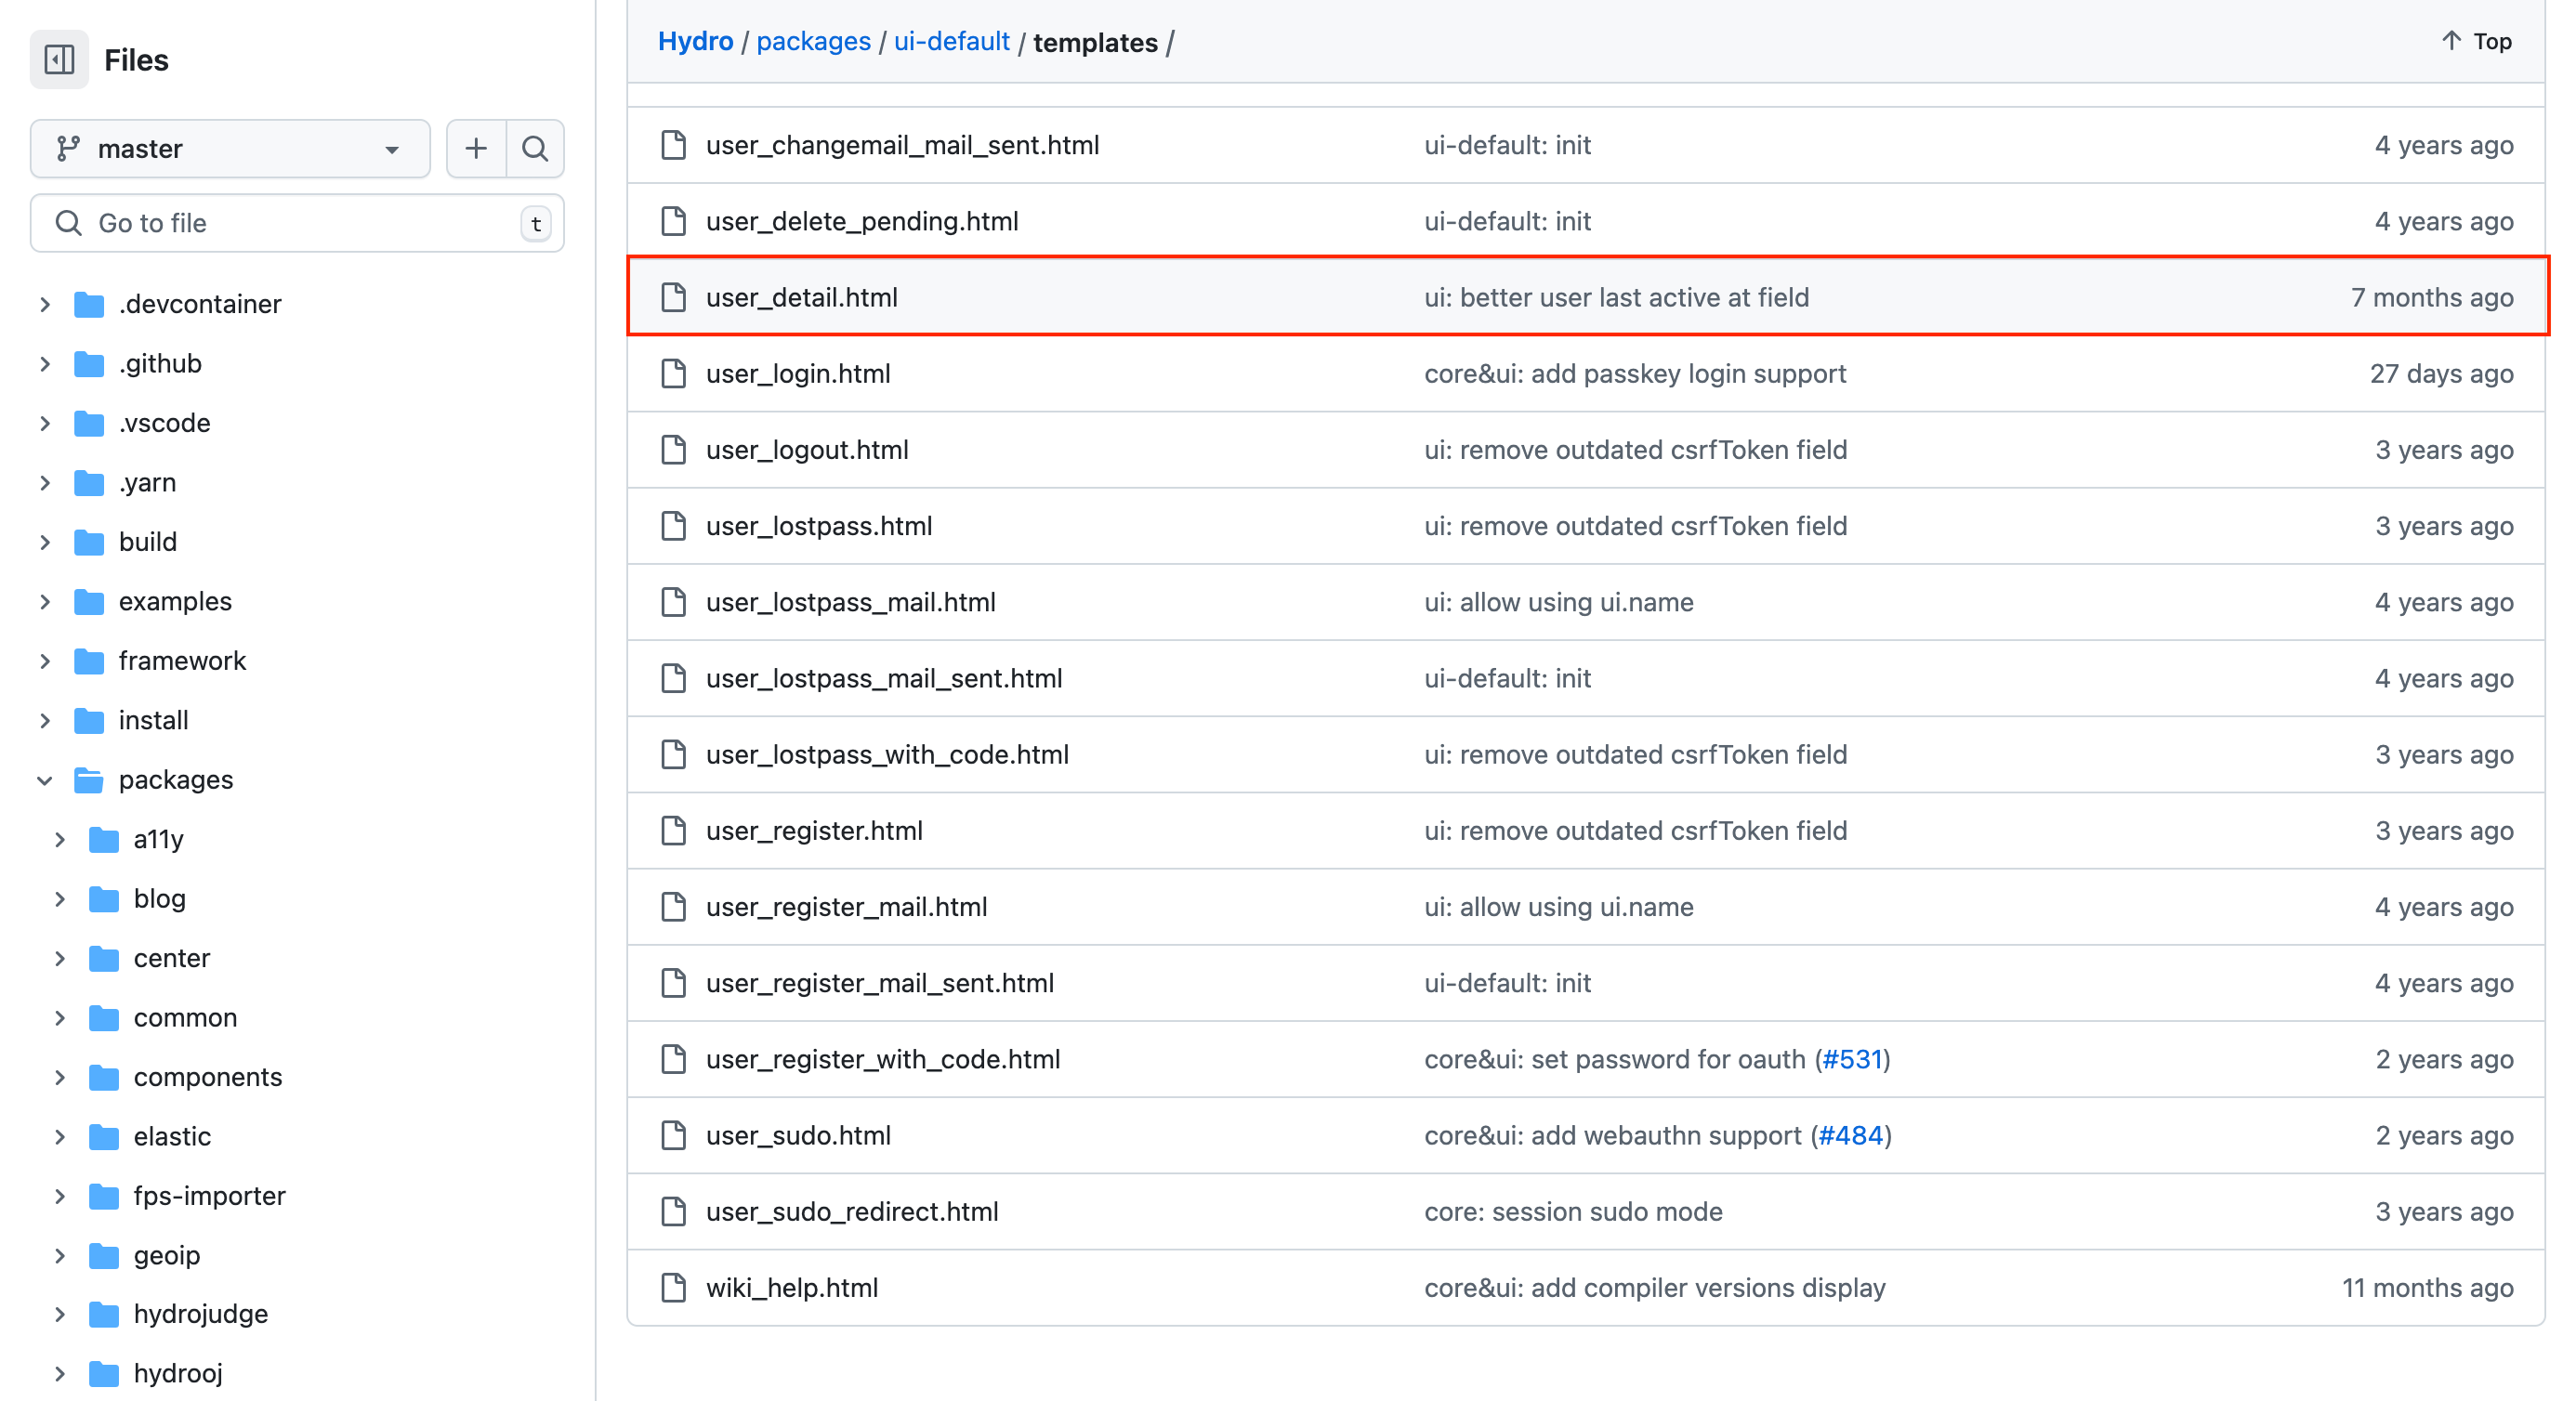This screenshot has width=2576, height=1401.
Task: Click the folder icon for framework
Action: pos(89,661)
